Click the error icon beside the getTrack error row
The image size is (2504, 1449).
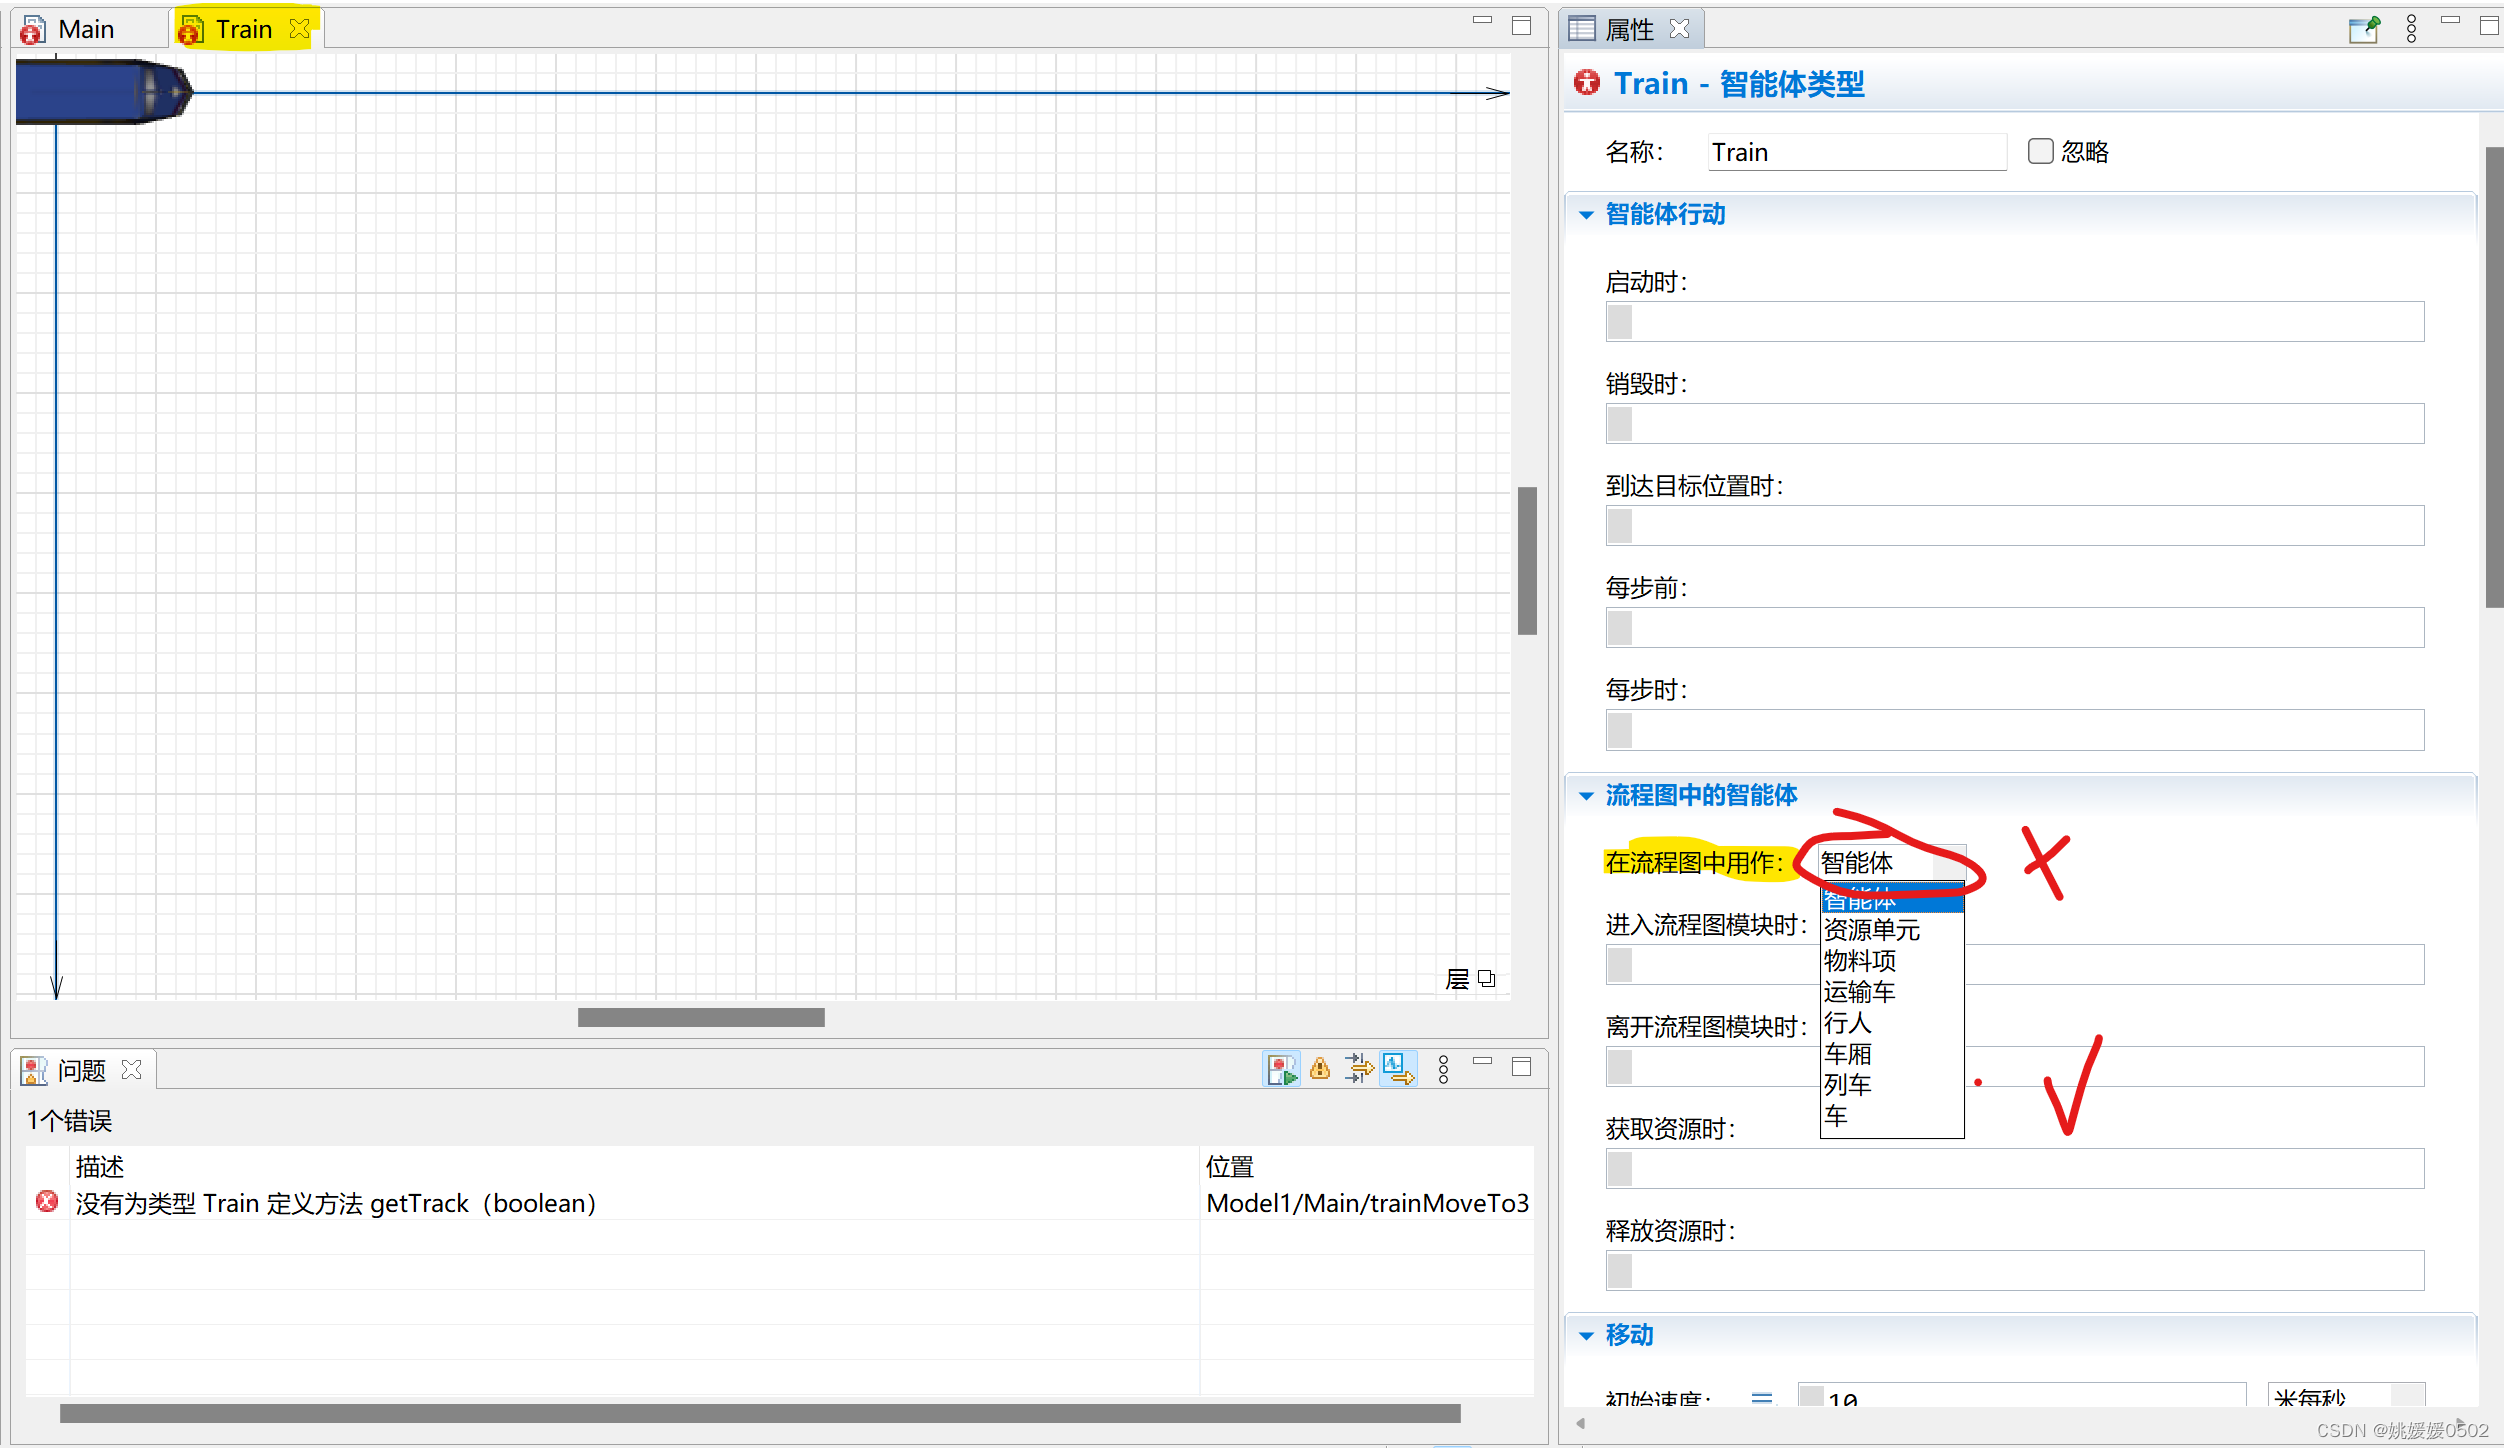click(46, 1201)
